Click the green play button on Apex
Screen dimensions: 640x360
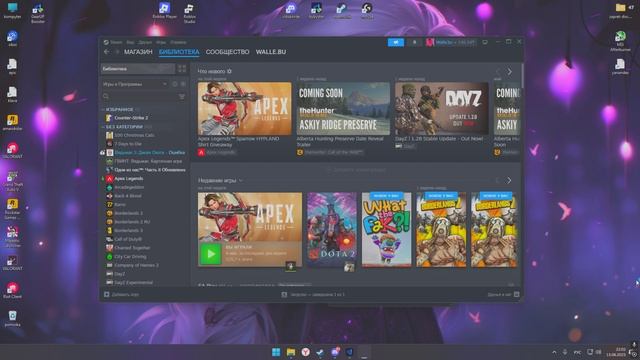point(211,254)
